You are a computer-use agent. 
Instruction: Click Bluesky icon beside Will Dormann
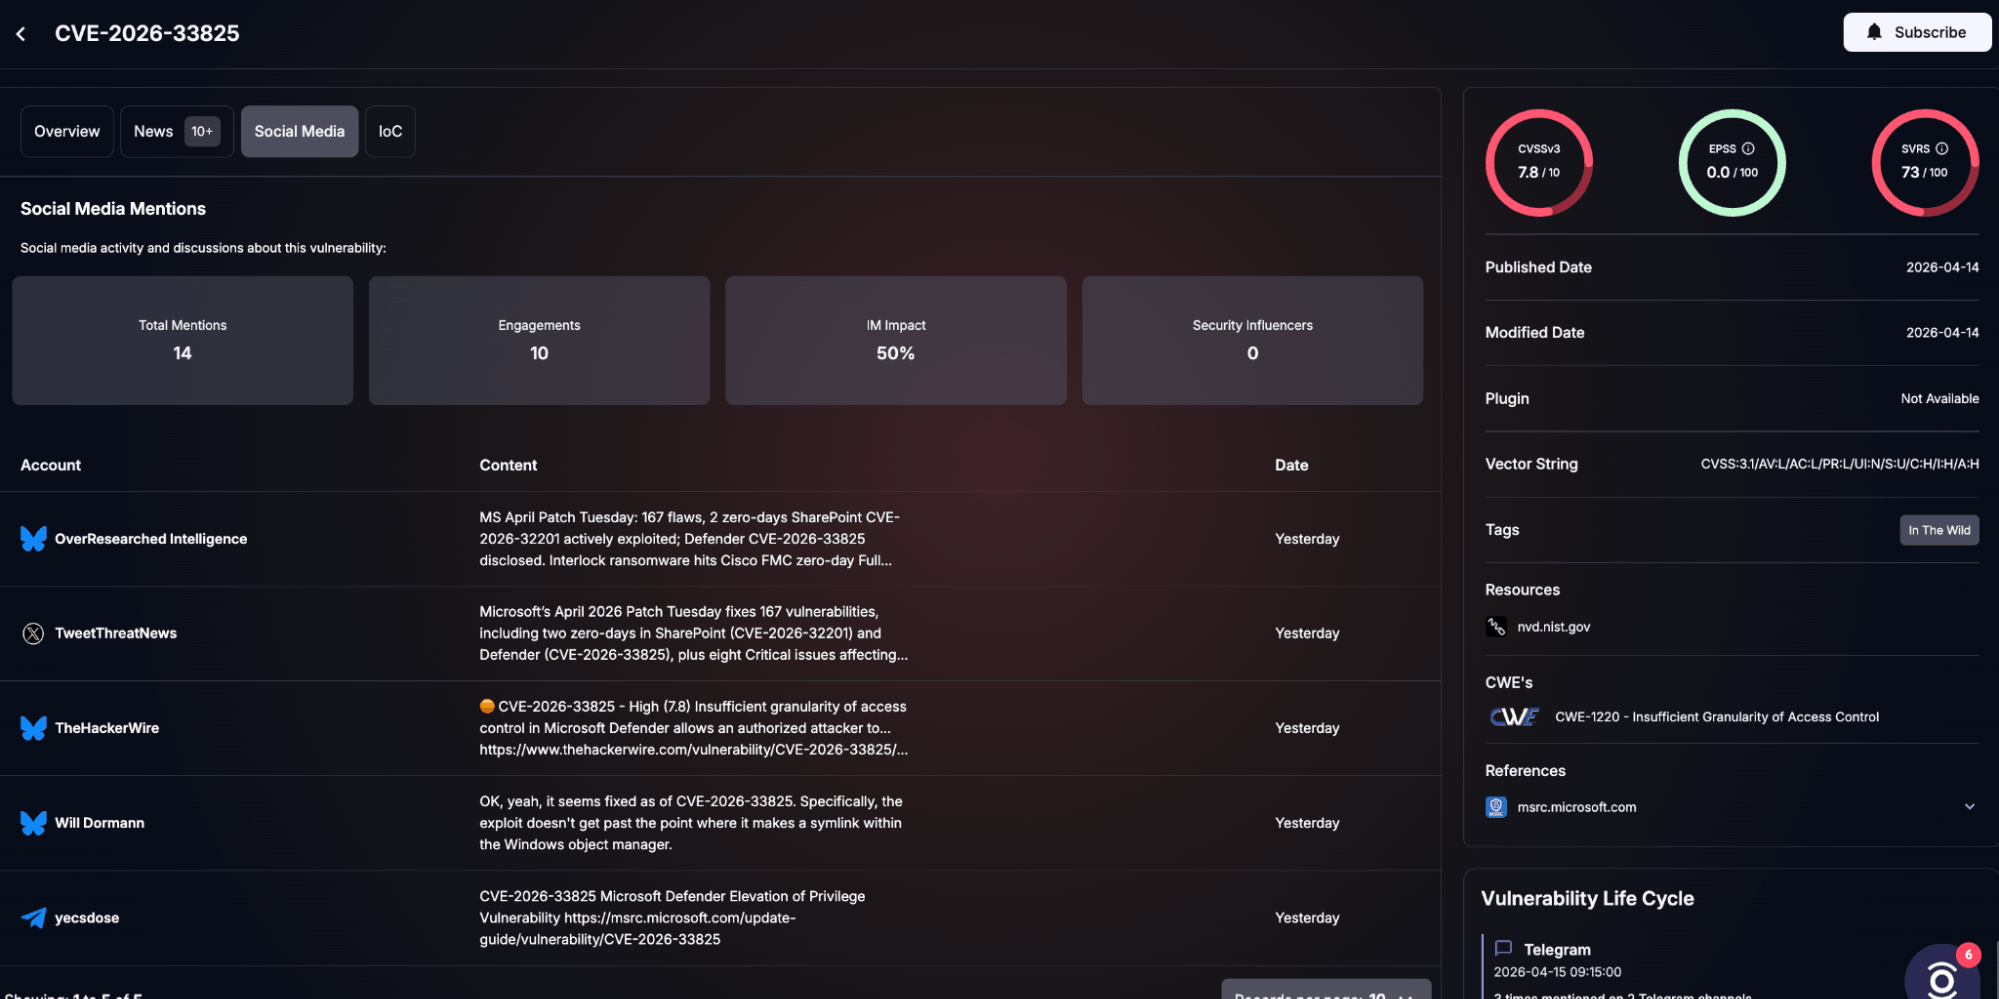click(33, 823)
